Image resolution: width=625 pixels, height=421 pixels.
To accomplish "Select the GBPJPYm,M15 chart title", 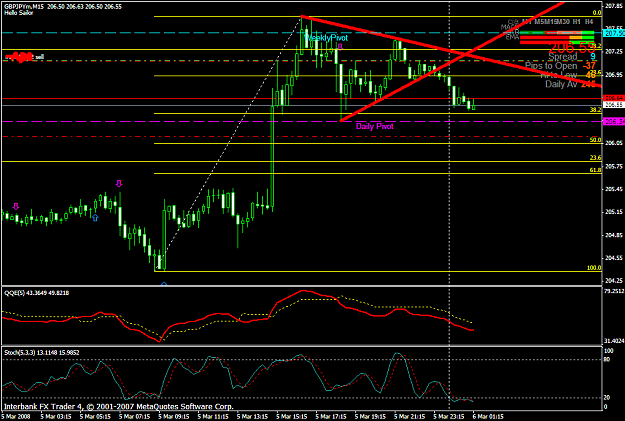I will tap(24, 6).
